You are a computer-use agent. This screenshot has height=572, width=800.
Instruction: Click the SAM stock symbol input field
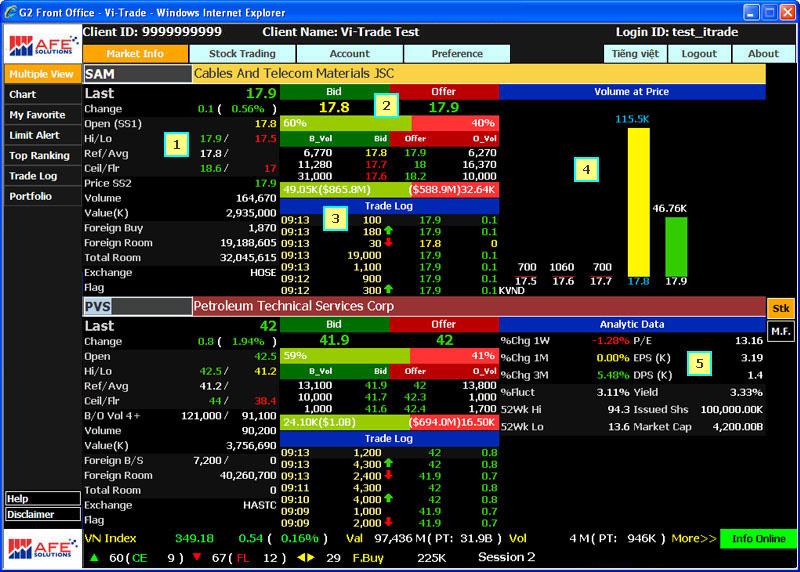[x=137, y=74]
